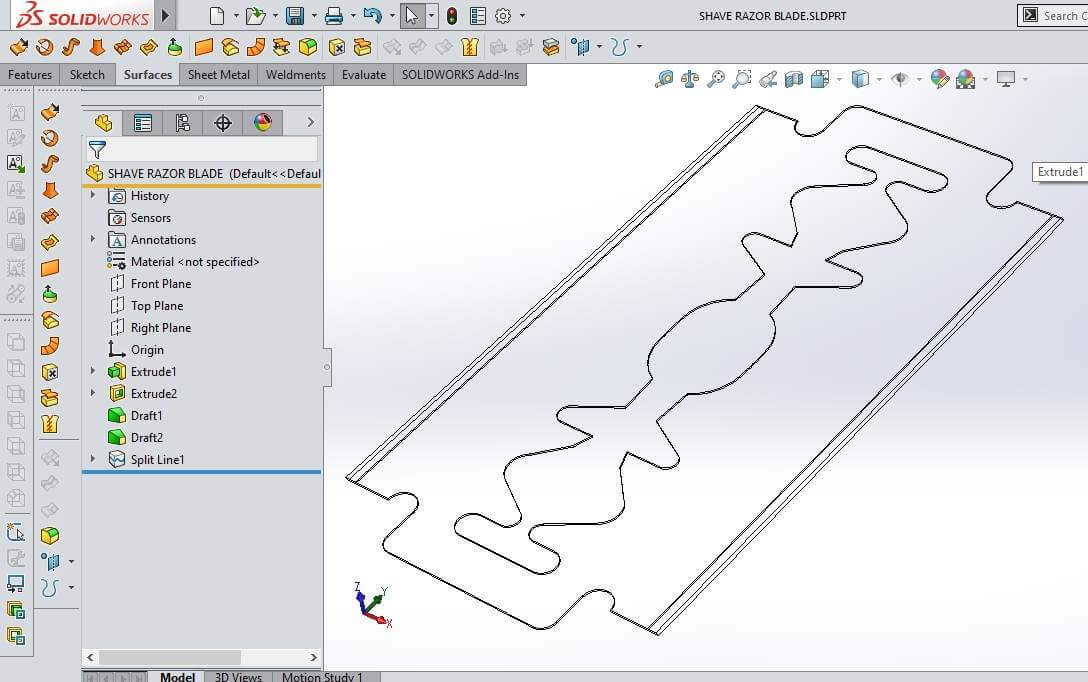Expand the Extrude1 feature node
Image resolution: width=1088 pixels, height=682 pixels.
93,372
